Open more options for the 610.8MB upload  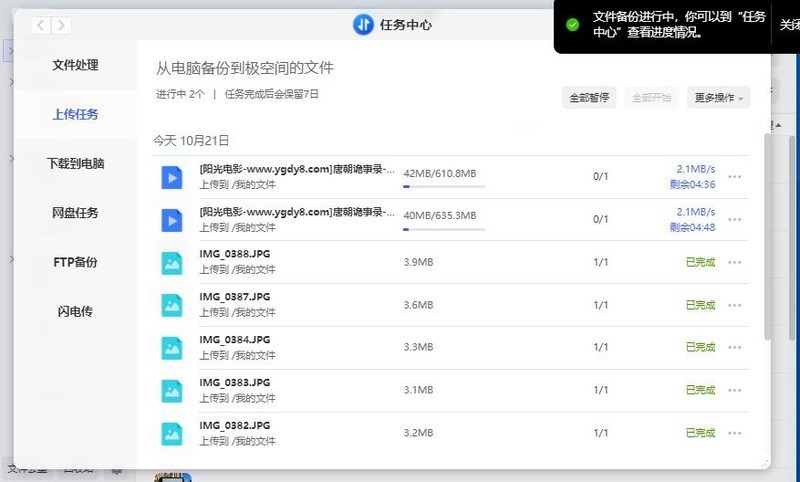click(x=735, y=176)
